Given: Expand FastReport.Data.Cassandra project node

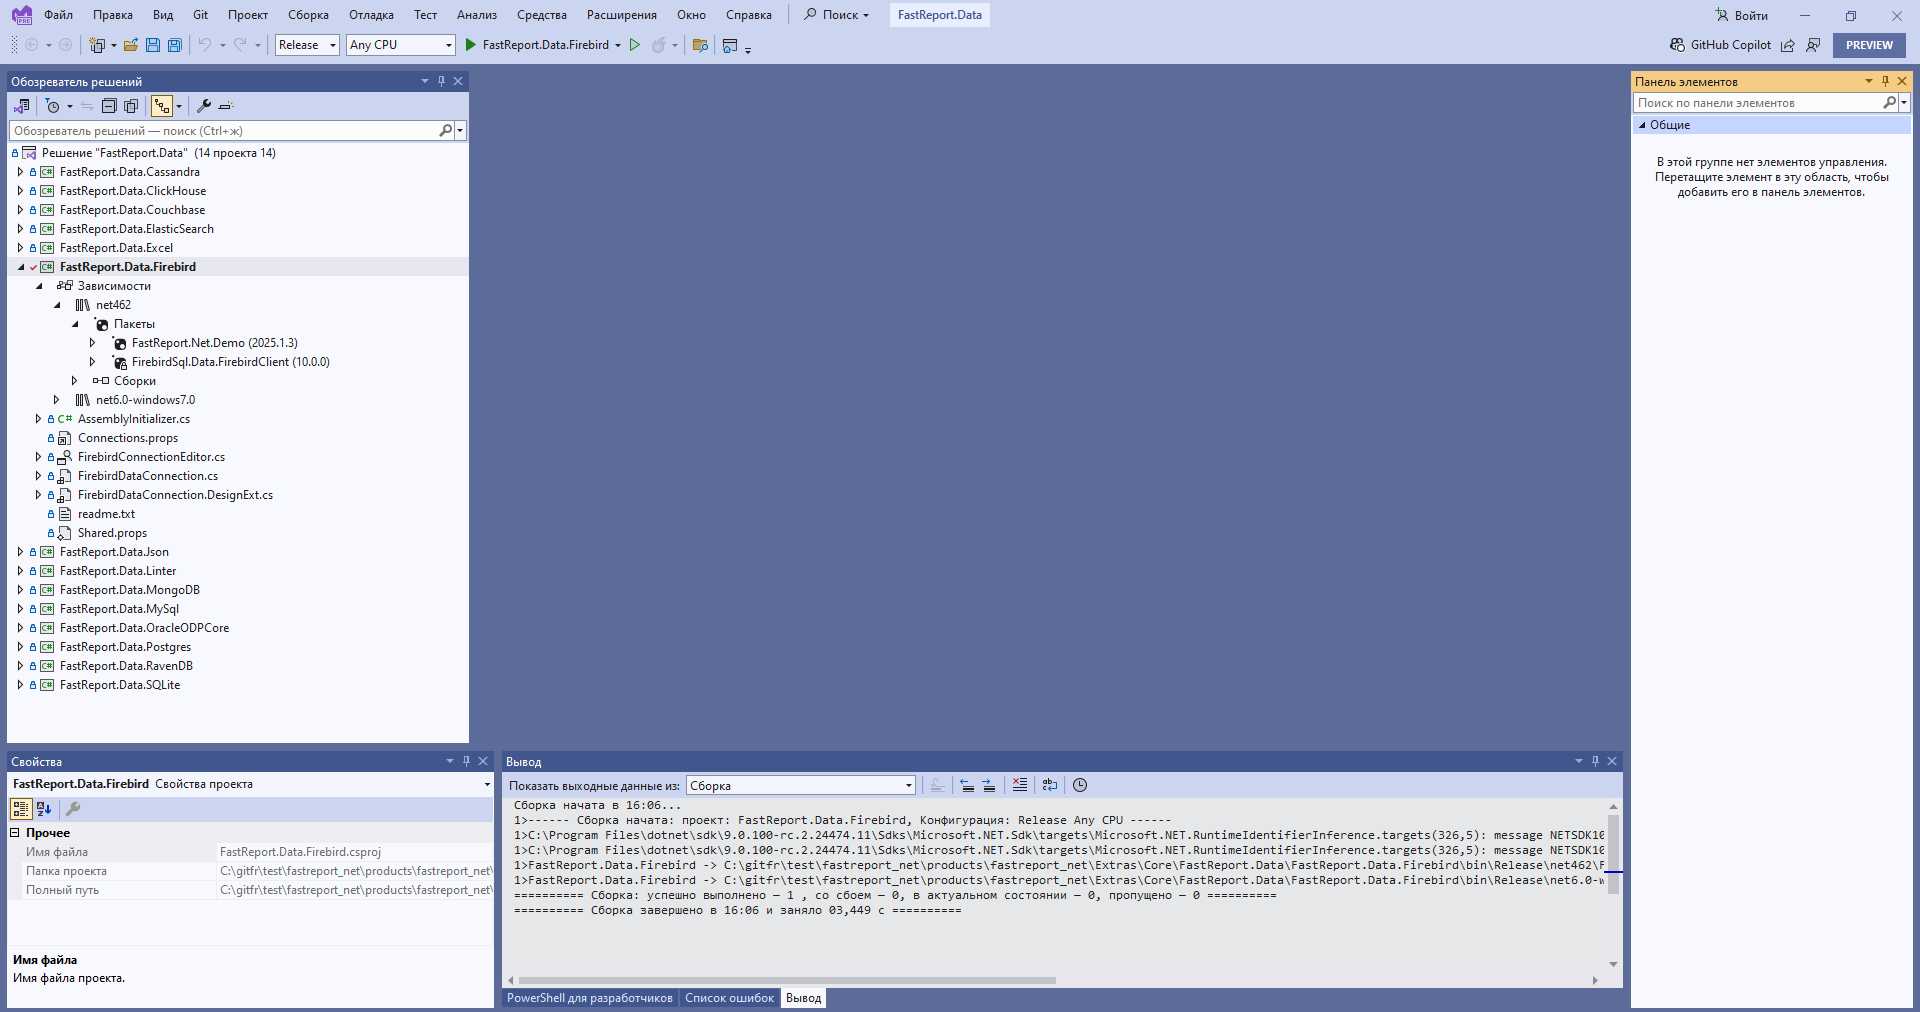Looking at the screenshot, I should [20, 172].
